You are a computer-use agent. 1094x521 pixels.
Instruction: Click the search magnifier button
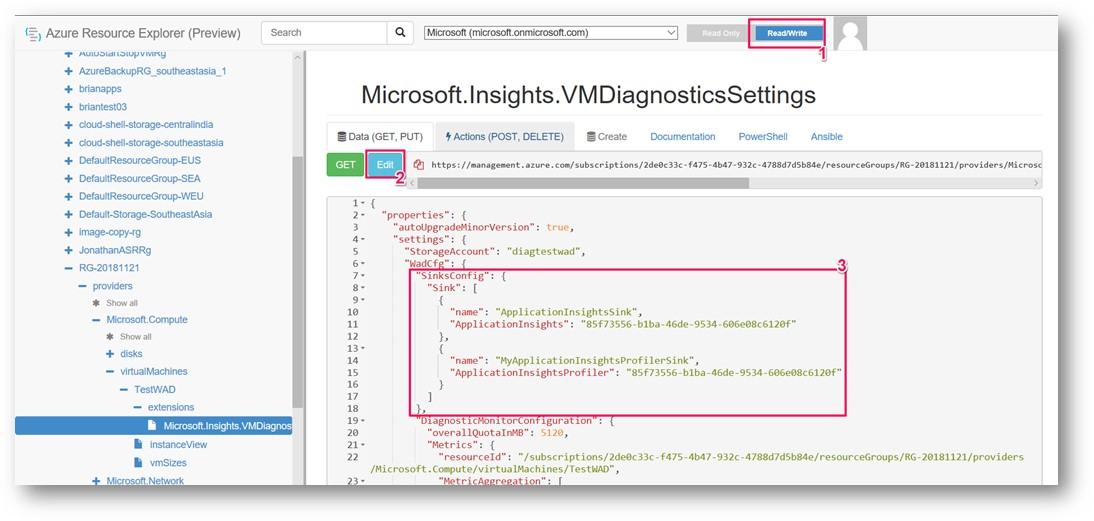click(400, 33)
